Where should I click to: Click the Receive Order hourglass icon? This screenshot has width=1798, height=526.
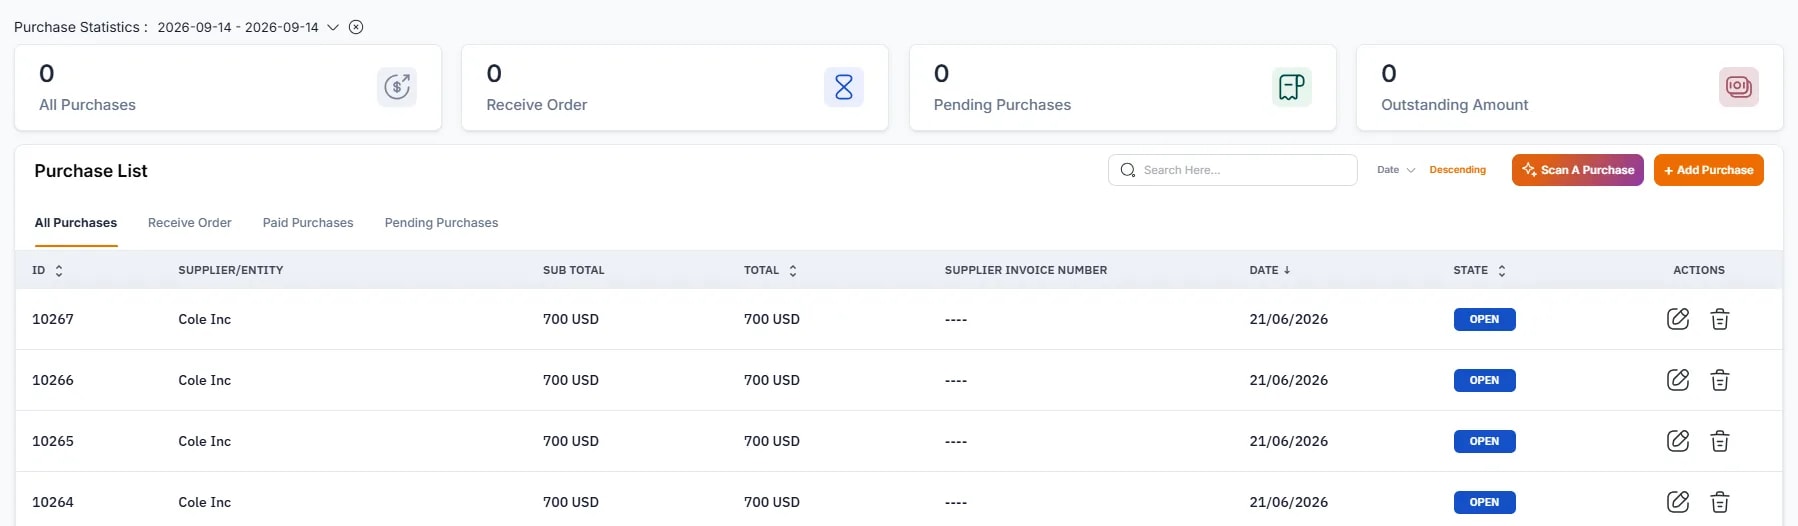[x=844, y=87]
